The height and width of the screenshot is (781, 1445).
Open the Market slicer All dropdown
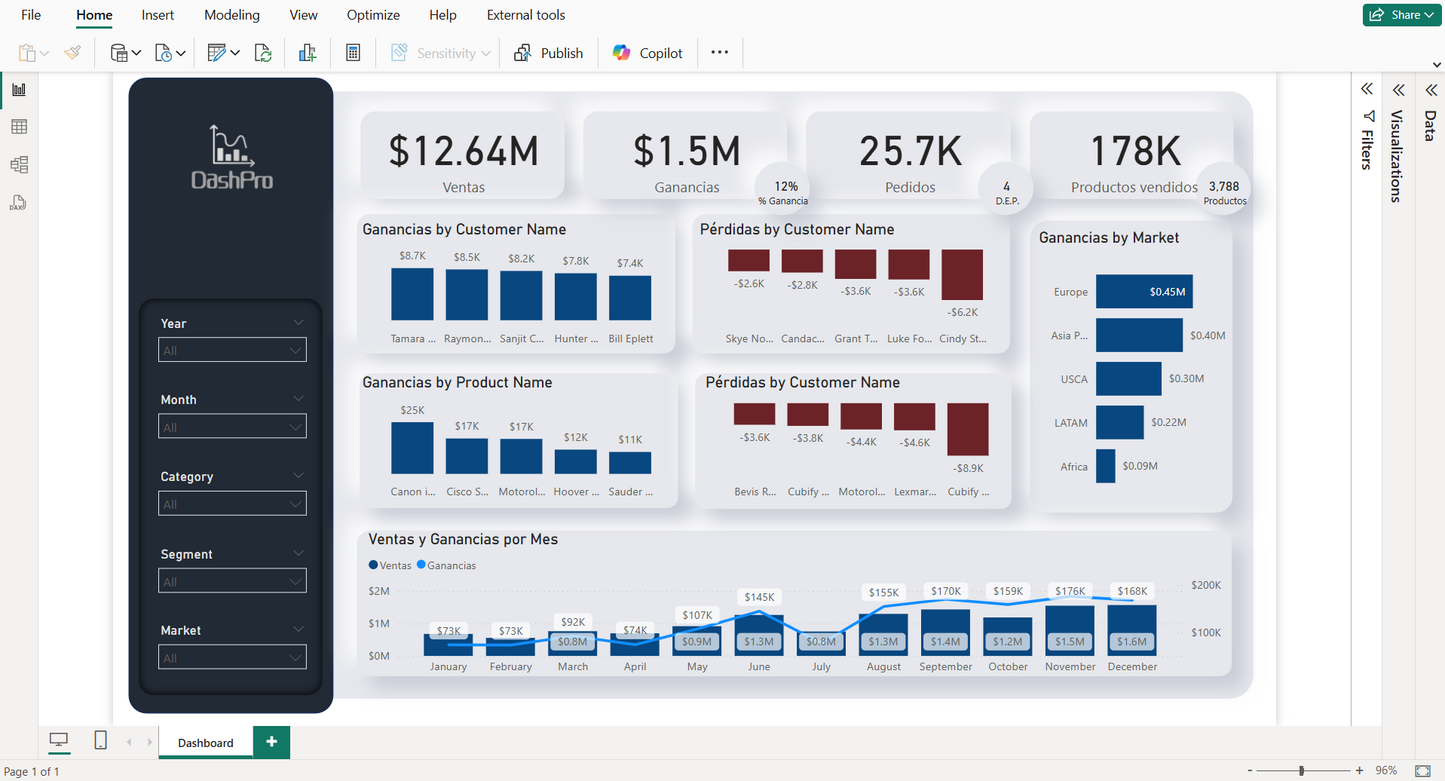232,657
